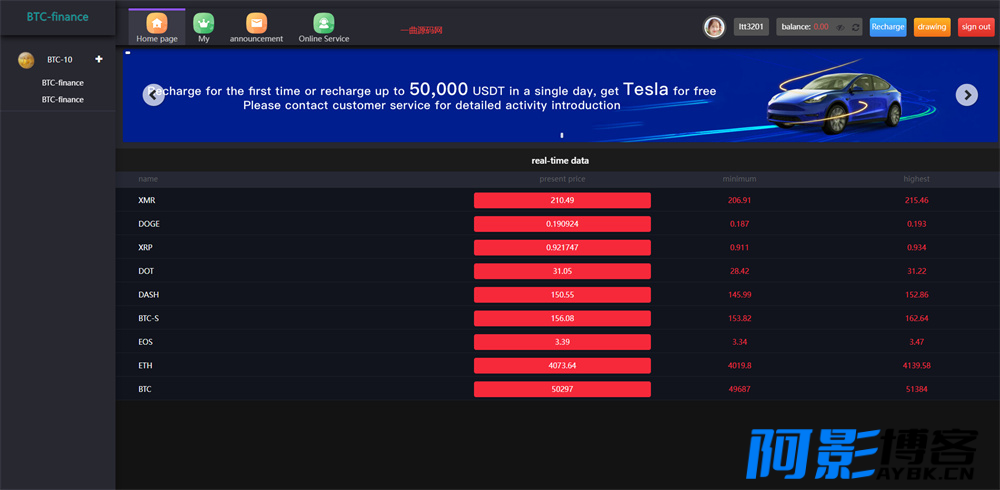1000x490 pixels.
Task: Click the DOT present price 31.05
Action: (562, 271)
